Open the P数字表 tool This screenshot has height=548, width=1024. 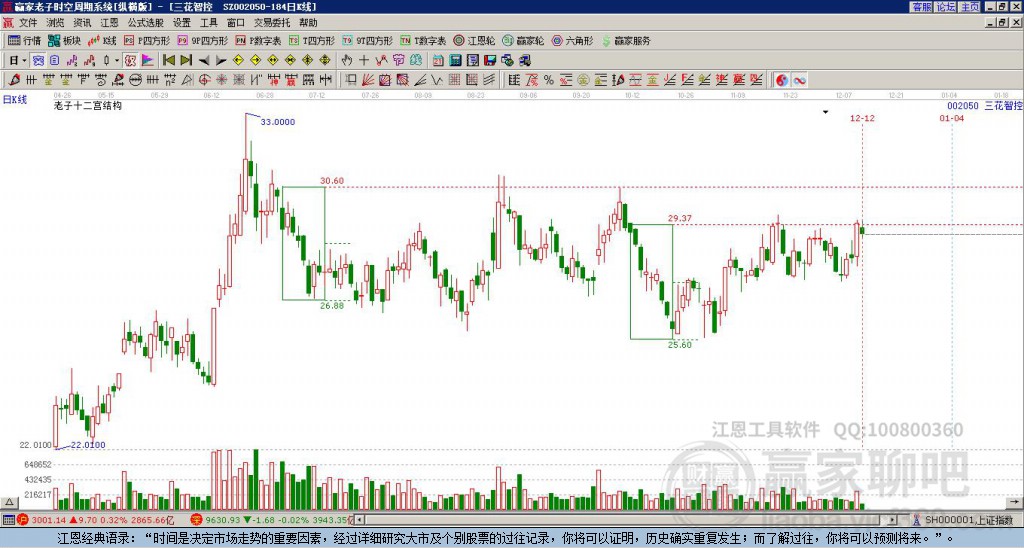(x=259, y=40)
